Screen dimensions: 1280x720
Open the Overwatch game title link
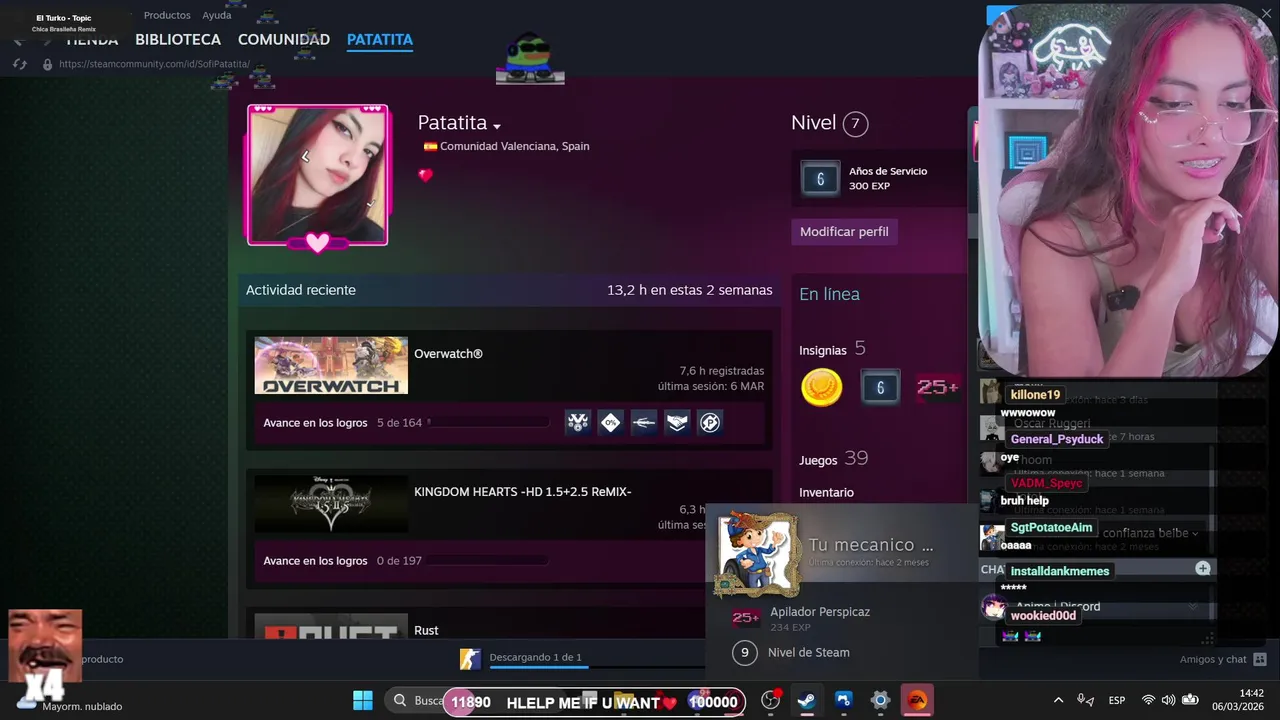point(448,354)
